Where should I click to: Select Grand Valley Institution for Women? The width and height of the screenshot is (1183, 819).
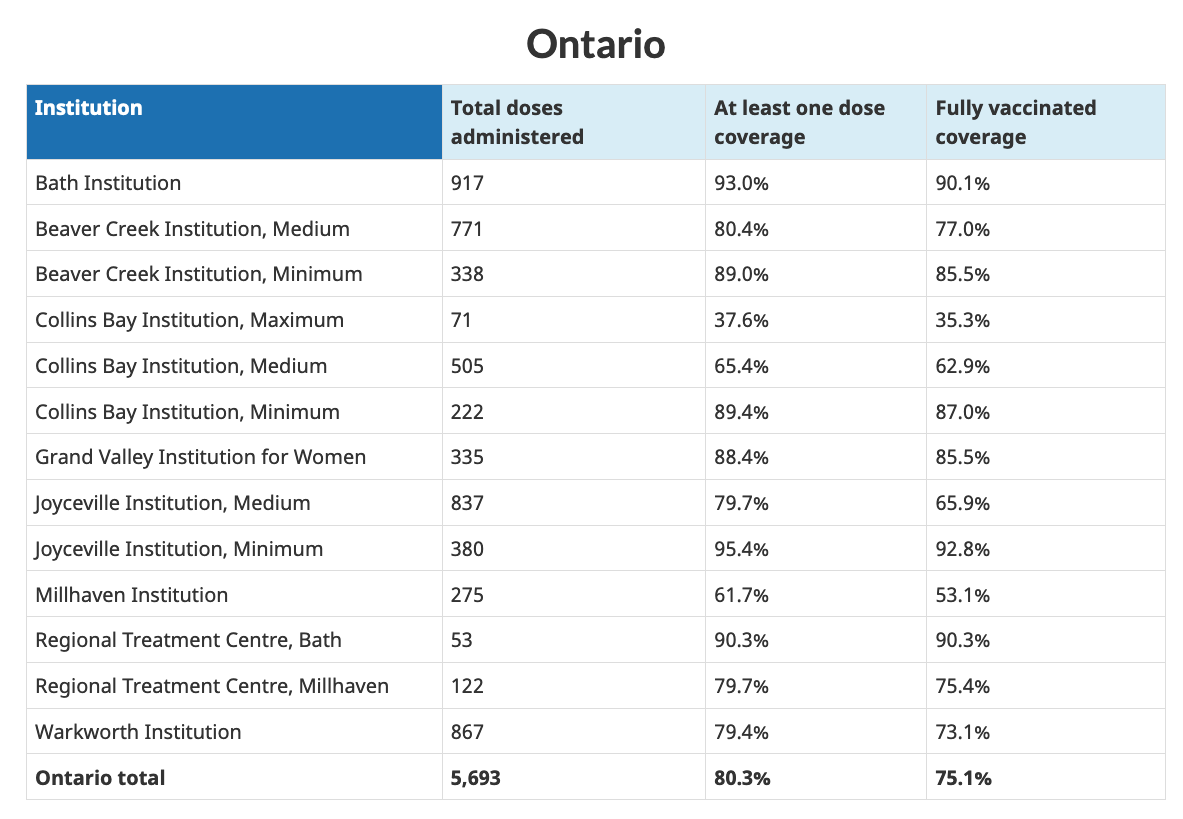[x=200, y=457]
